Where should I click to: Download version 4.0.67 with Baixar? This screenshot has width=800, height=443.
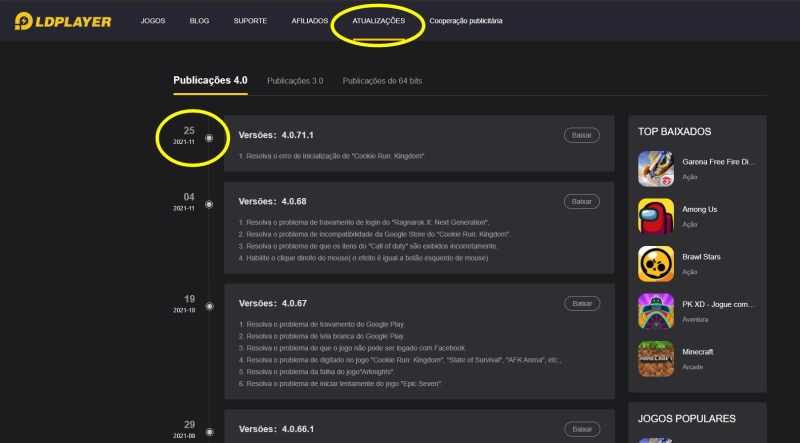coord(582,303)
